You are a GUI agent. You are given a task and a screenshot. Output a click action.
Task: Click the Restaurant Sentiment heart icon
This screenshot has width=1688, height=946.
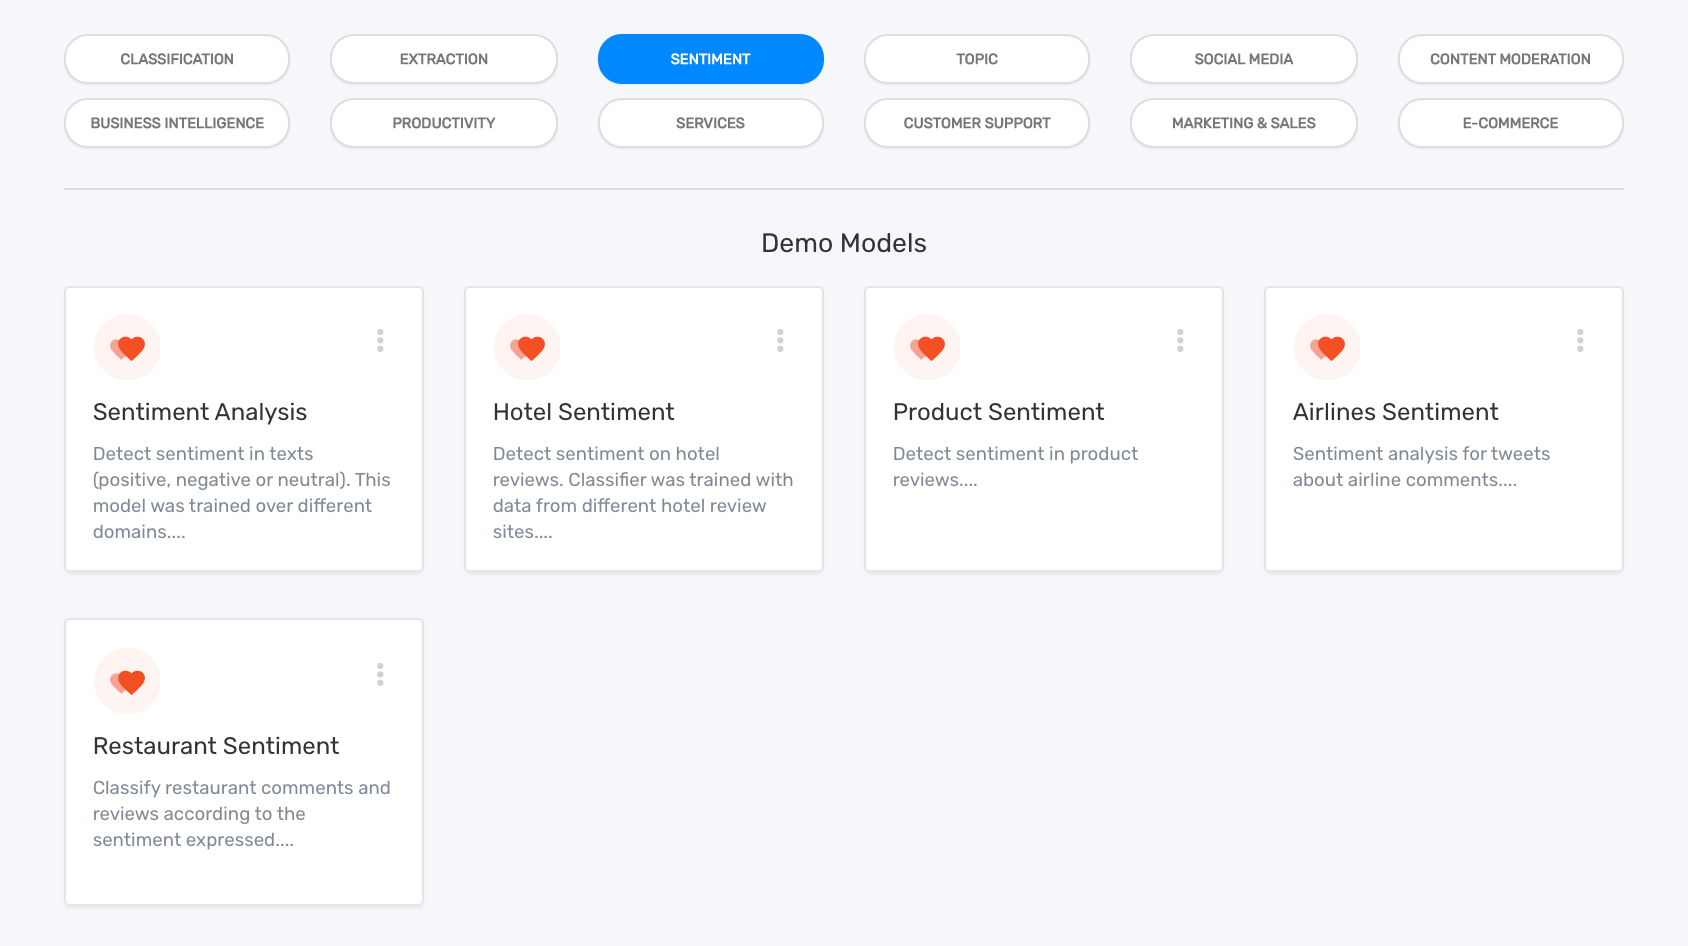(128, 682)
